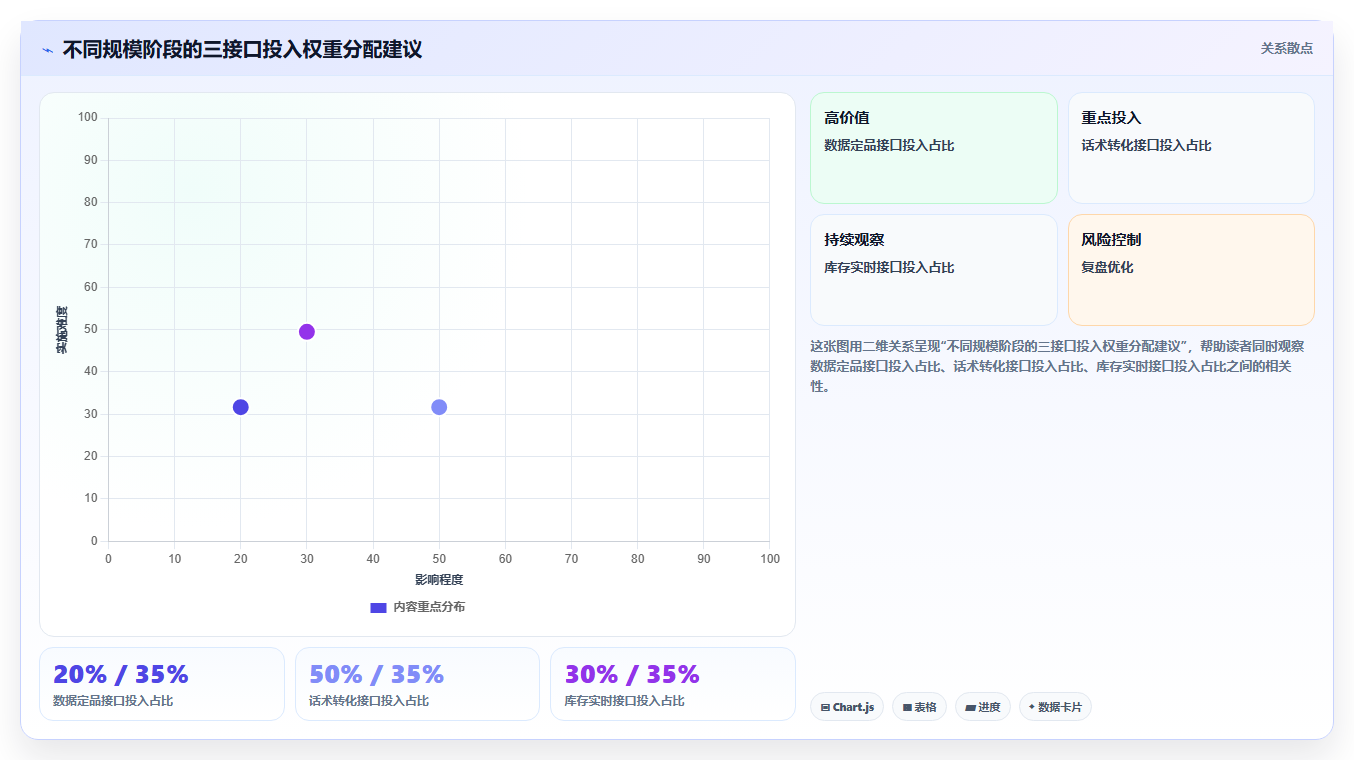
Task: Click the 实施难度 y-axis title
Action: tap(62, 330)
